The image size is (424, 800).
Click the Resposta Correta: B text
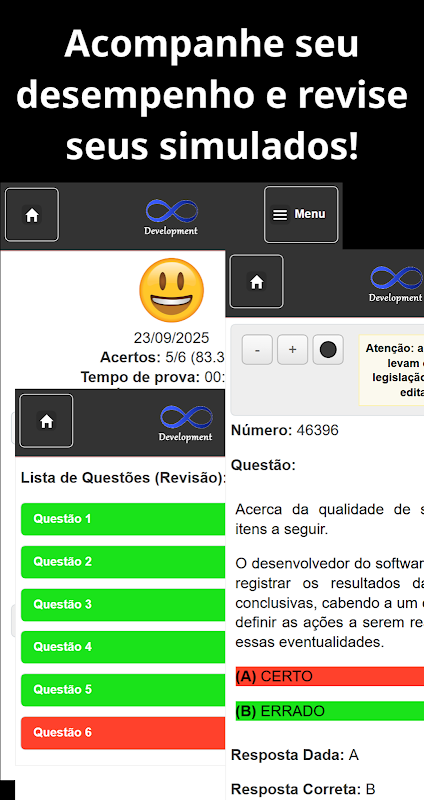[303, 790]
